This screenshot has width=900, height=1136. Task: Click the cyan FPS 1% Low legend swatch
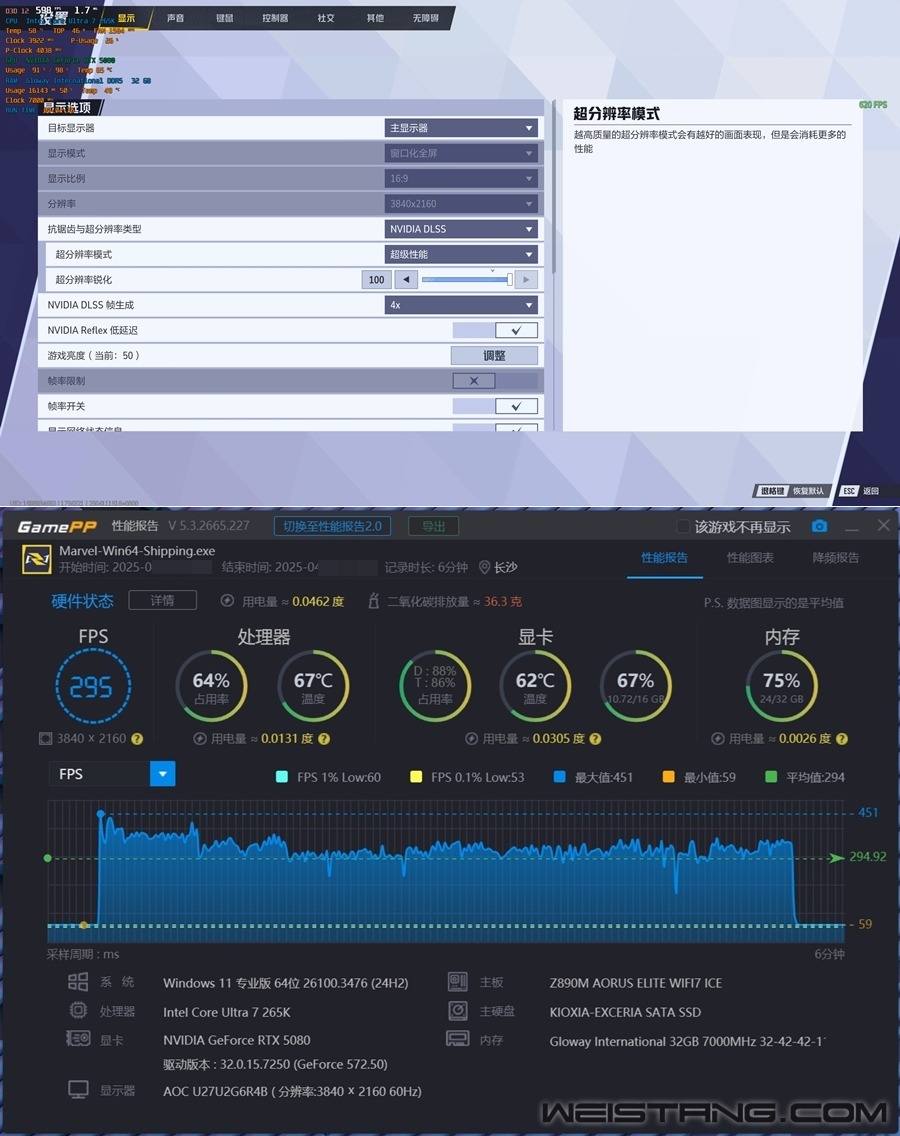[283, 777]
